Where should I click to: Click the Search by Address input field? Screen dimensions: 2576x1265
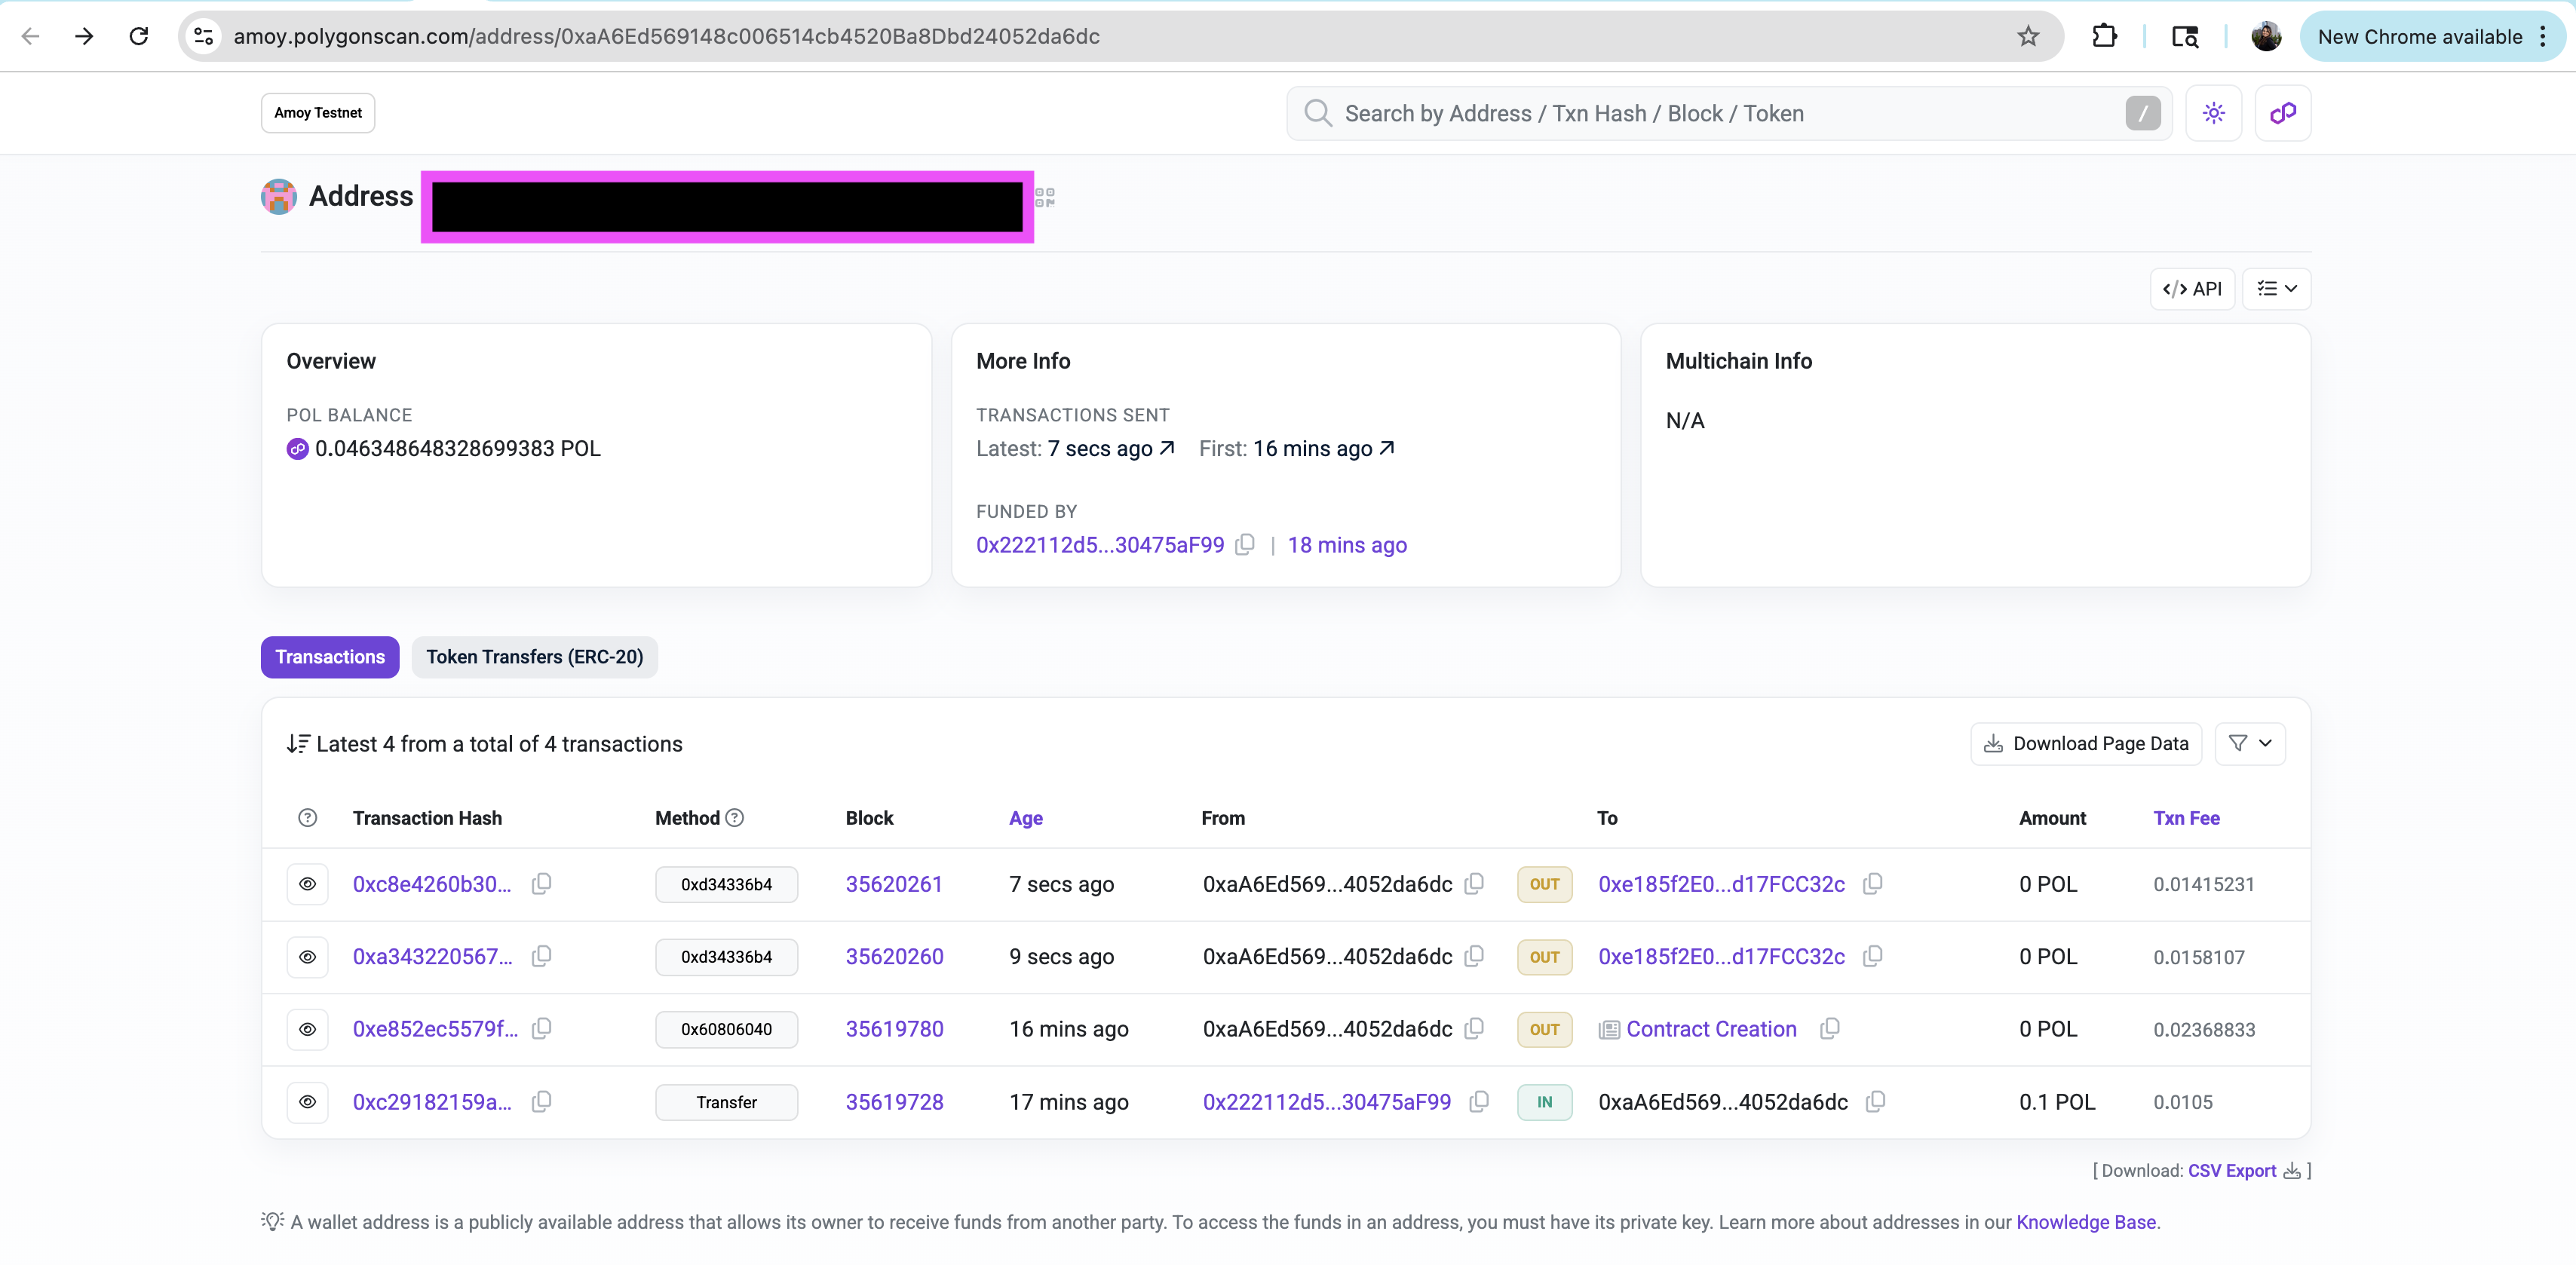pyautogui.click(x=1700, y=114)
